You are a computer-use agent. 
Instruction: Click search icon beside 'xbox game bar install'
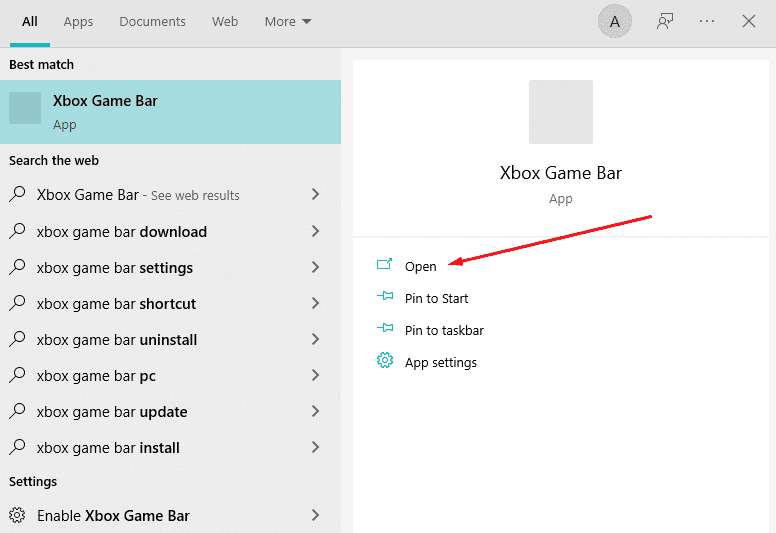tap(17, 447)
